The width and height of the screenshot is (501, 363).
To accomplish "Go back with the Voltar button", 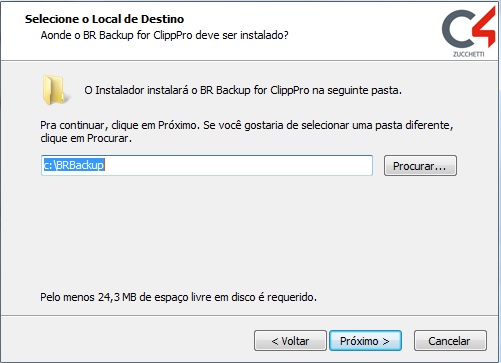I will click(290, 341).
